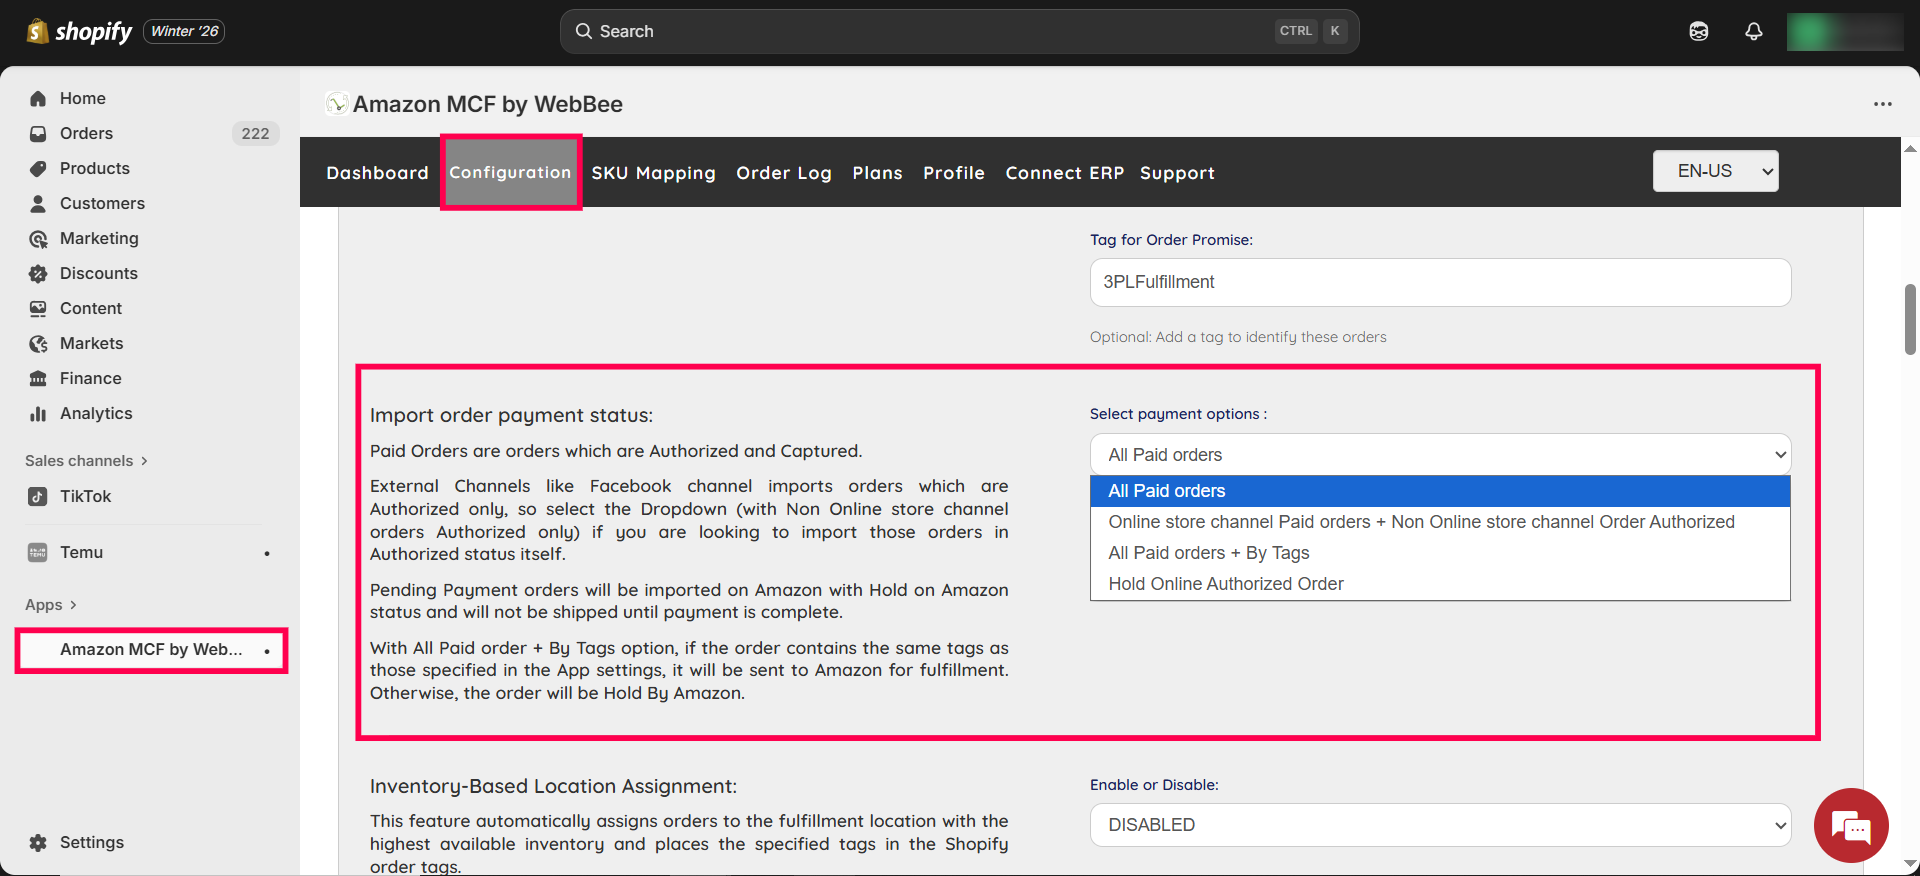Switch to the SKU Mapping tab
The width and height of the screenshot is (1920, 876).
653,173
